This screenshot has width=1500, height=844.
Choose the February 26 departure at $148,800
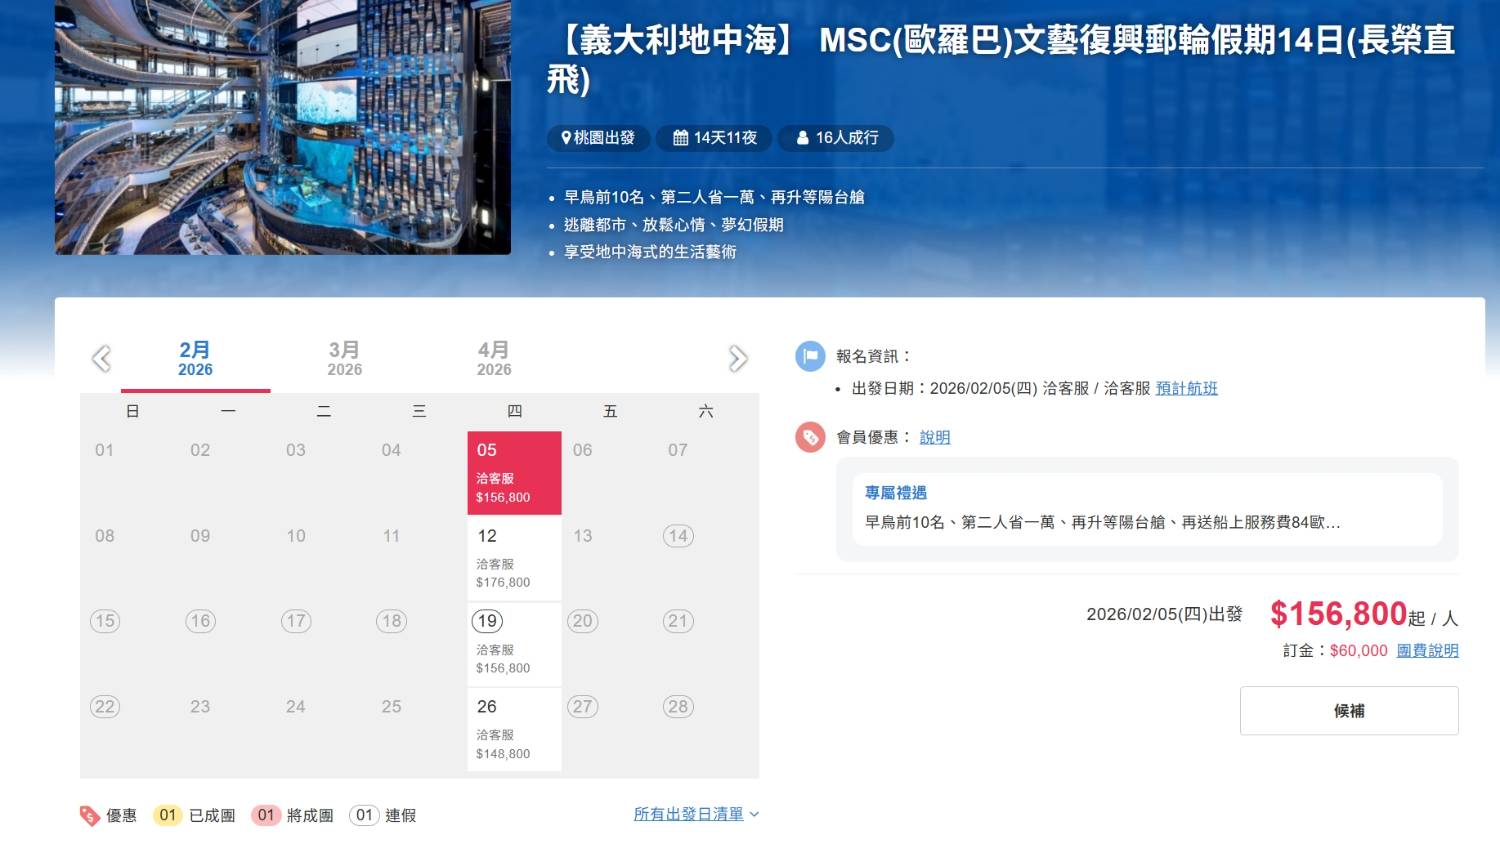pos(514,730)
